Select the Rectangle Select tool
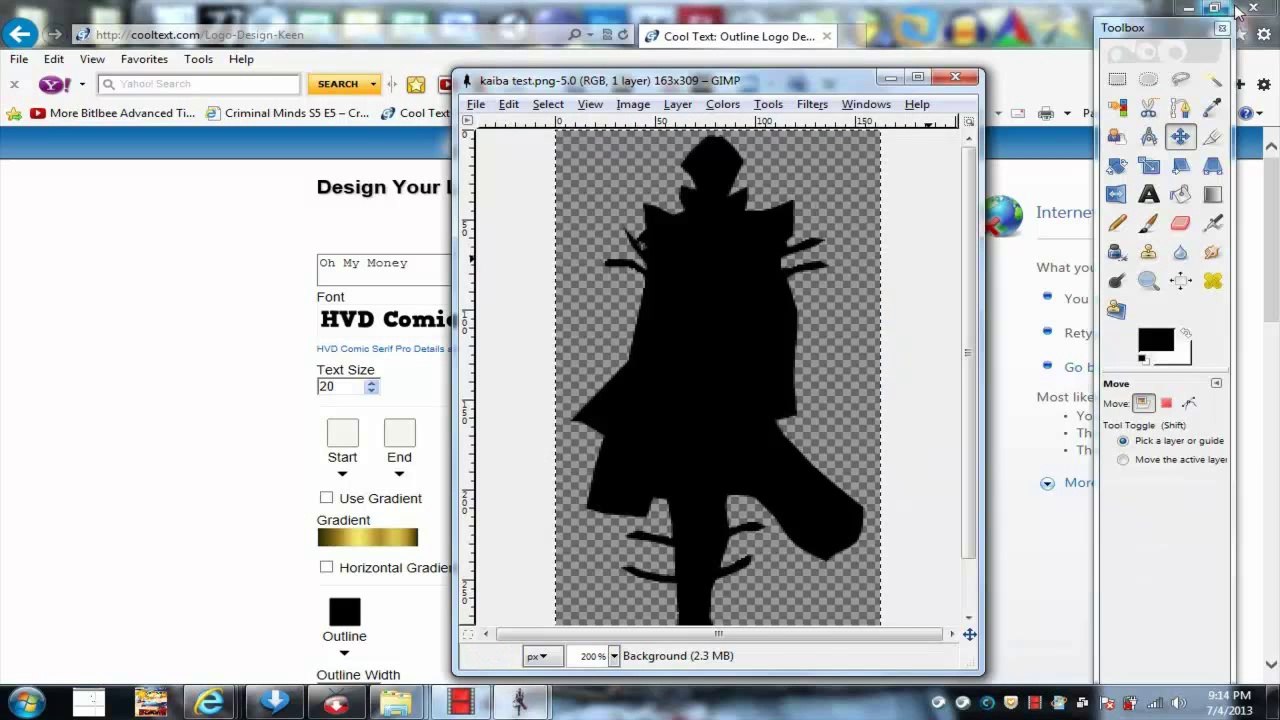The image size is (1280, 720). coord(1117,79)
